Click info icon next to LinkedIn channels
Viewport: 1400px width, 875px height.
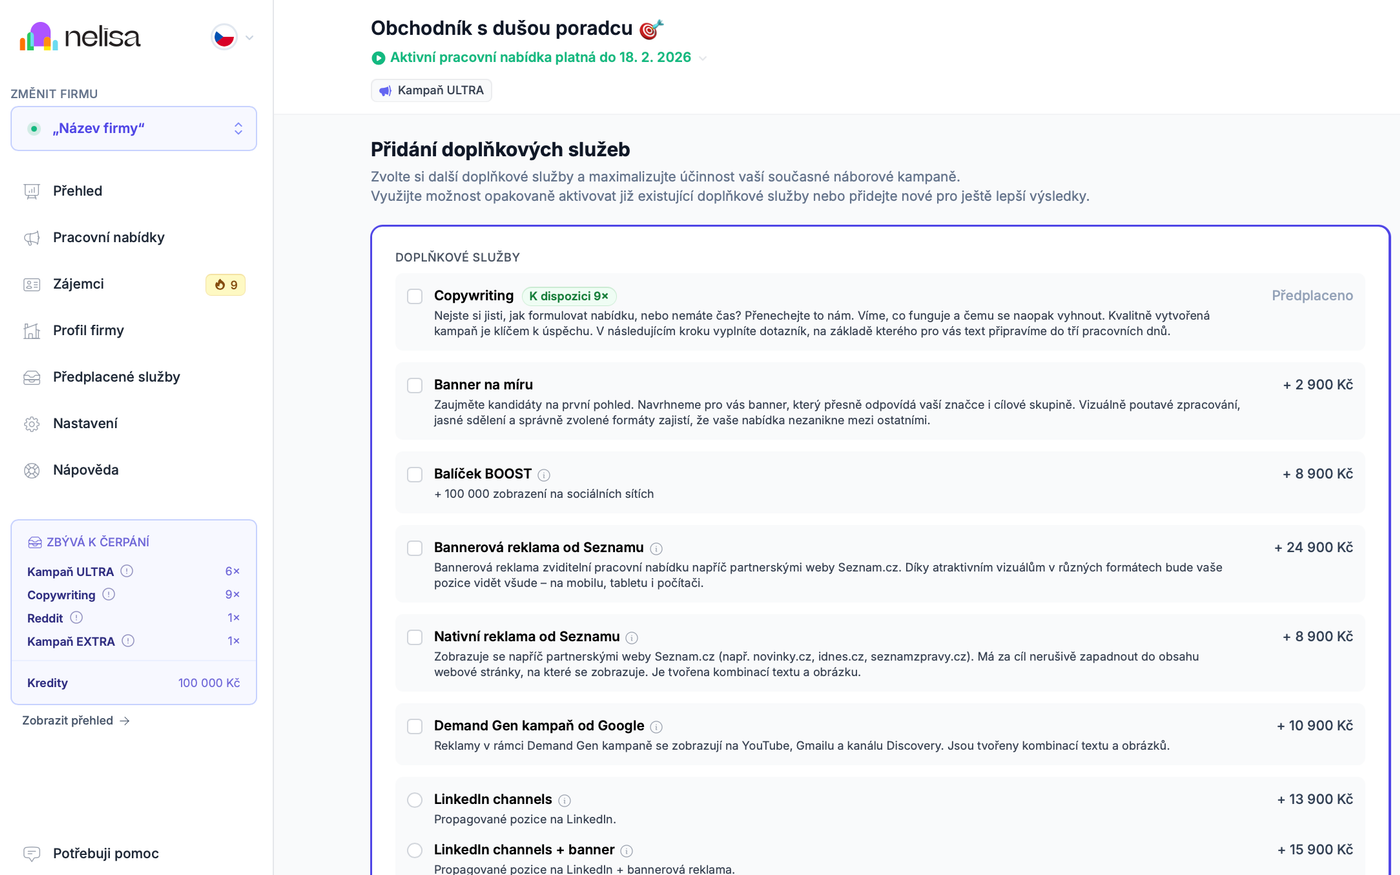click(x=565, y=801)
